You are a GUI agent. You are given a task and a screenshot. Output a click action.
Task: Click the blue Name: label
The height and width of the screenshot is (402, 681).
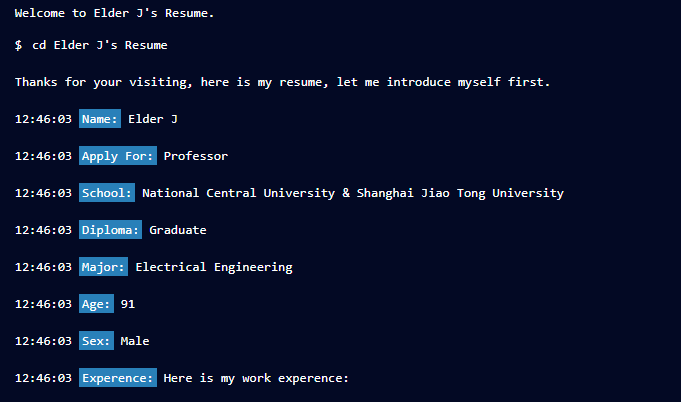[100, 119]
